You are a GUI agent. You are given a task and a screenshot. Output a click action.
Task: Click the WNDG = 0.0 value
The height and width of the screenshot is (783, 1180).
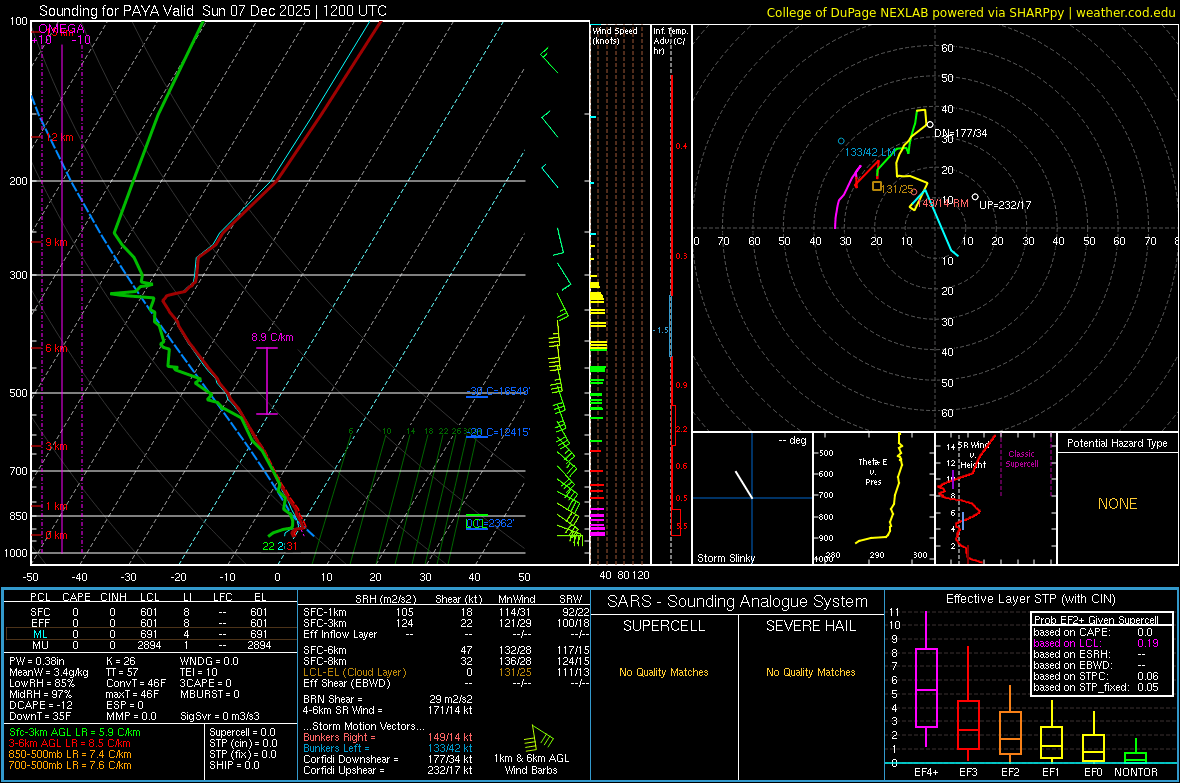(209, 661)
